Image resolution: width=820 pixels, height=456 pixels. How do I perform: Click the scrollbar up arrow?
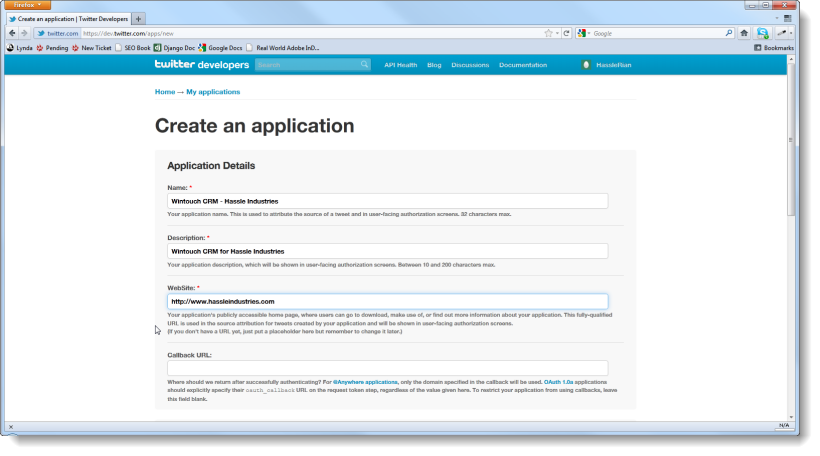[x=791, y=59]
